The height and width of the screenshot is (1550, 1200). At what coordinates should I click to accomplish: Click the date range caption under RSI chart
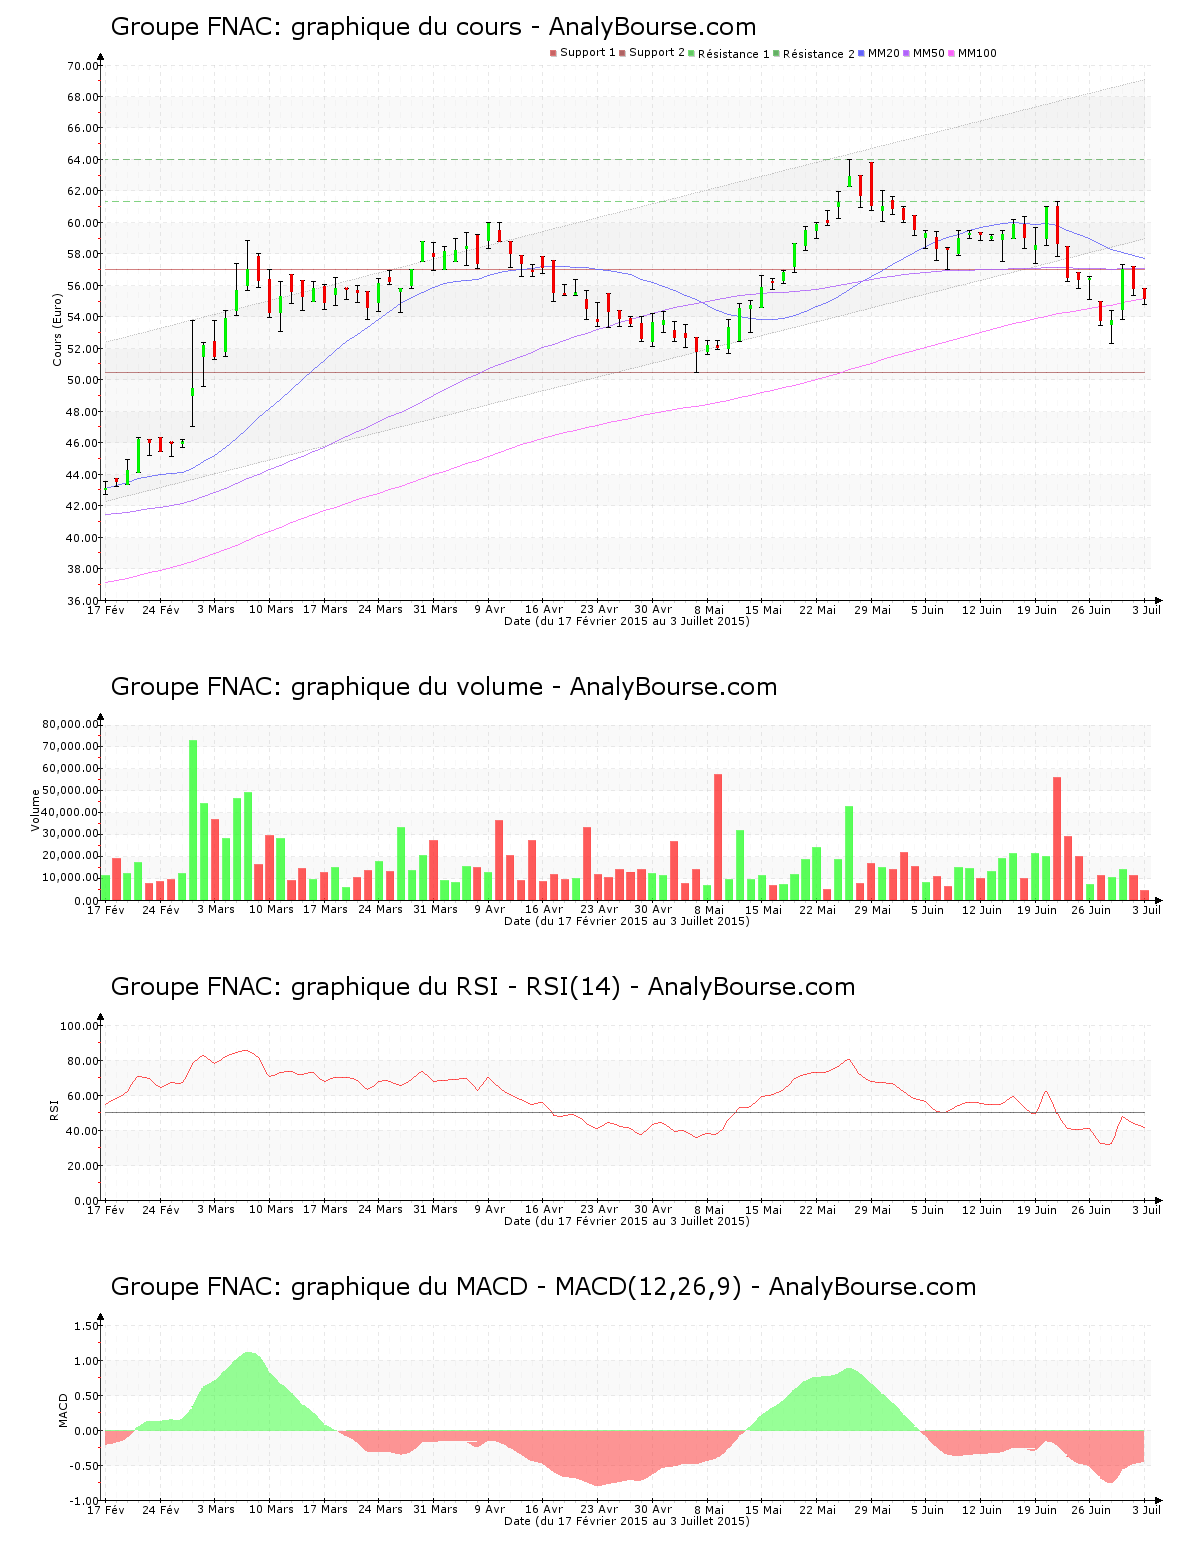pyautogui.click(x=627, y=1221)
